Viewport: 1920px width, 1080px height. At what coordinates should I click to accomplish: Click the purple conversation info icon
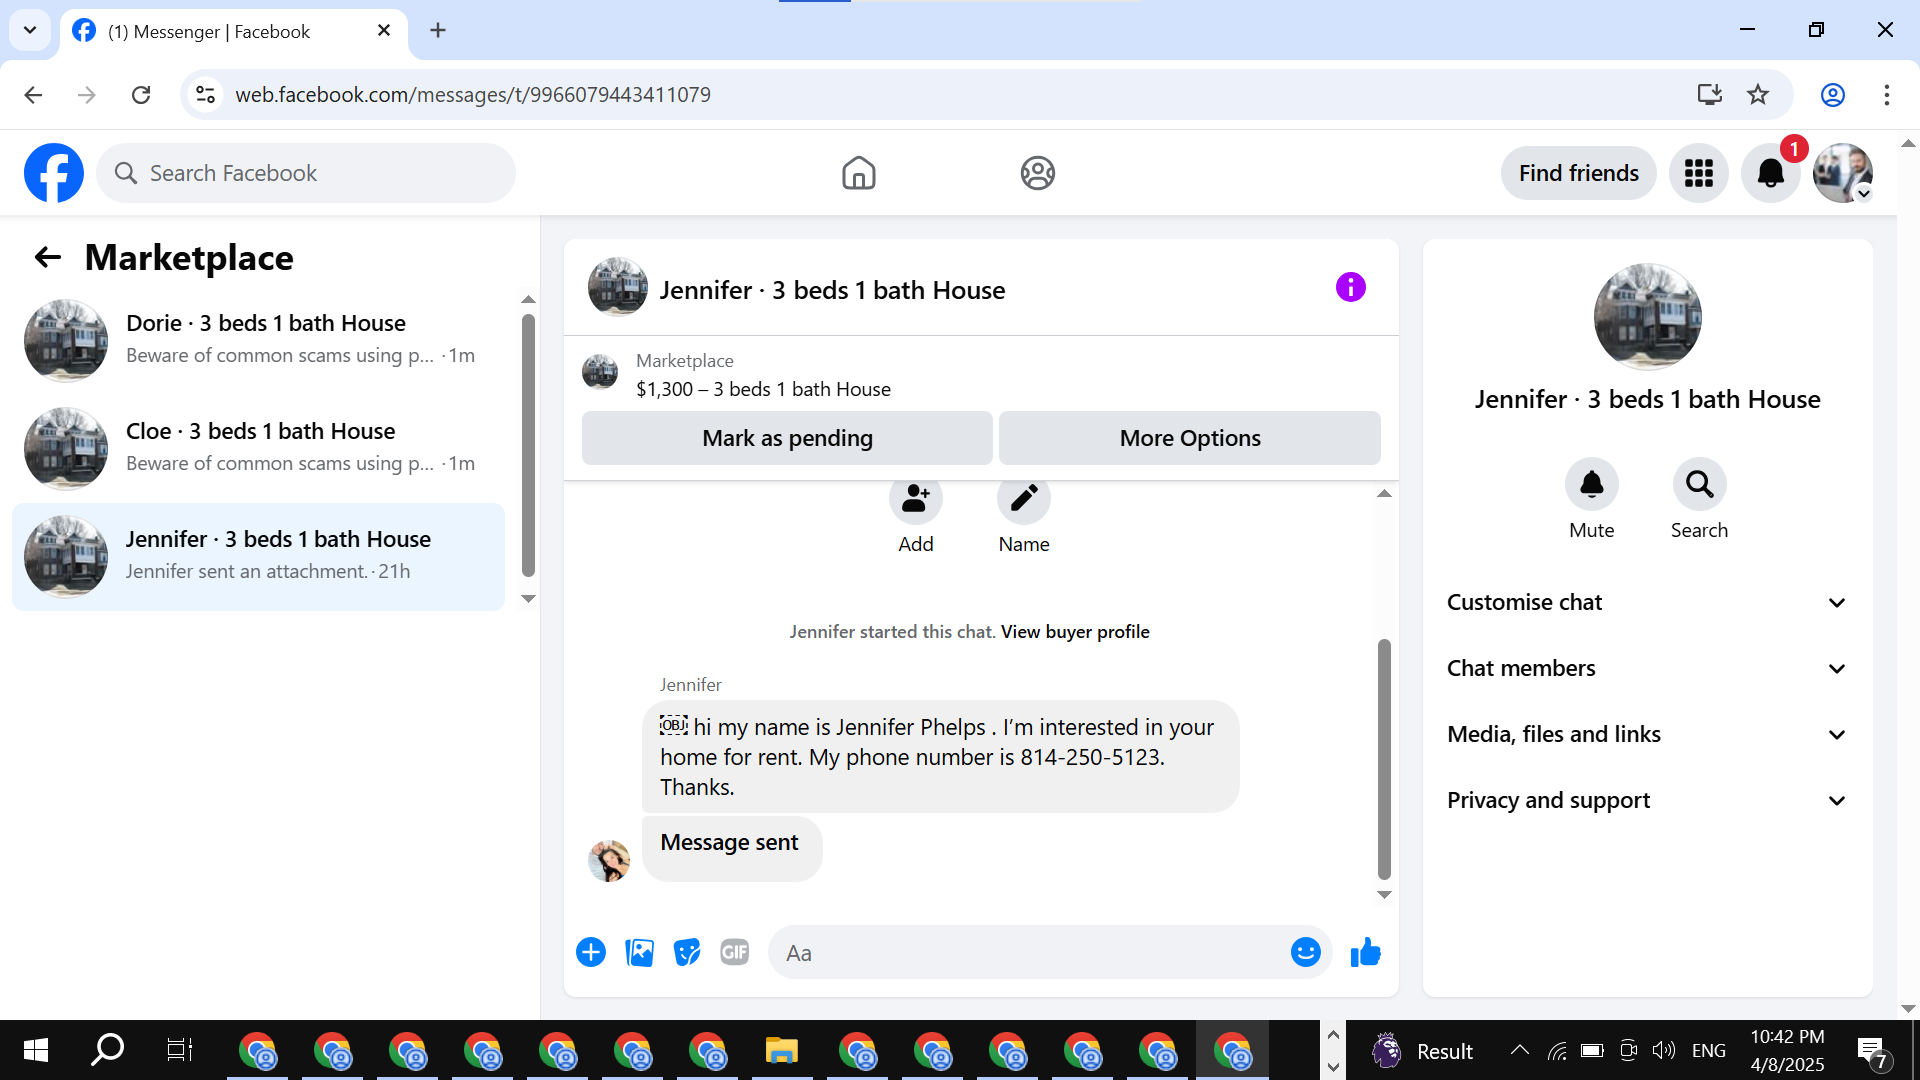1350,288
